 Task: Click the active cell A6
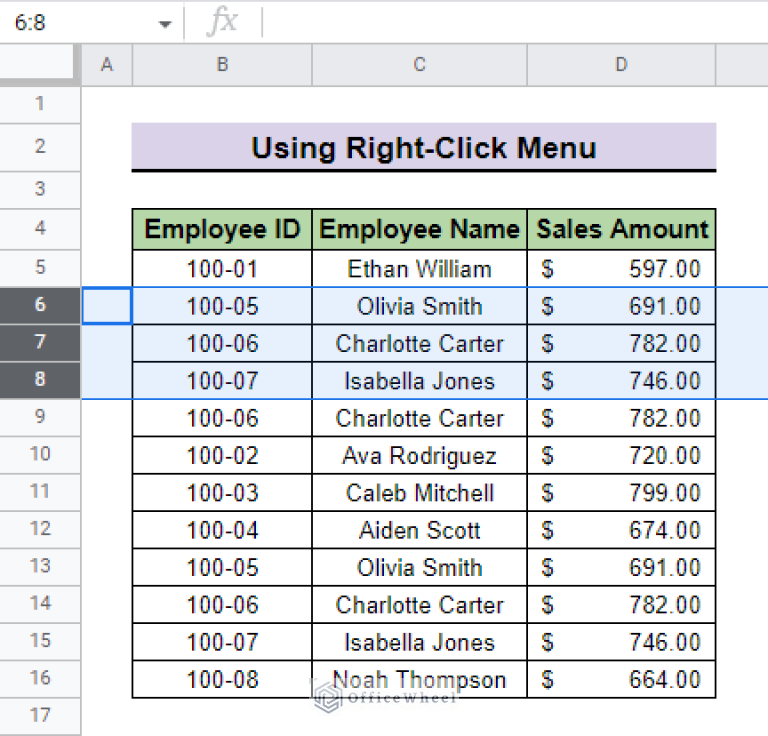tap(107, 306)
